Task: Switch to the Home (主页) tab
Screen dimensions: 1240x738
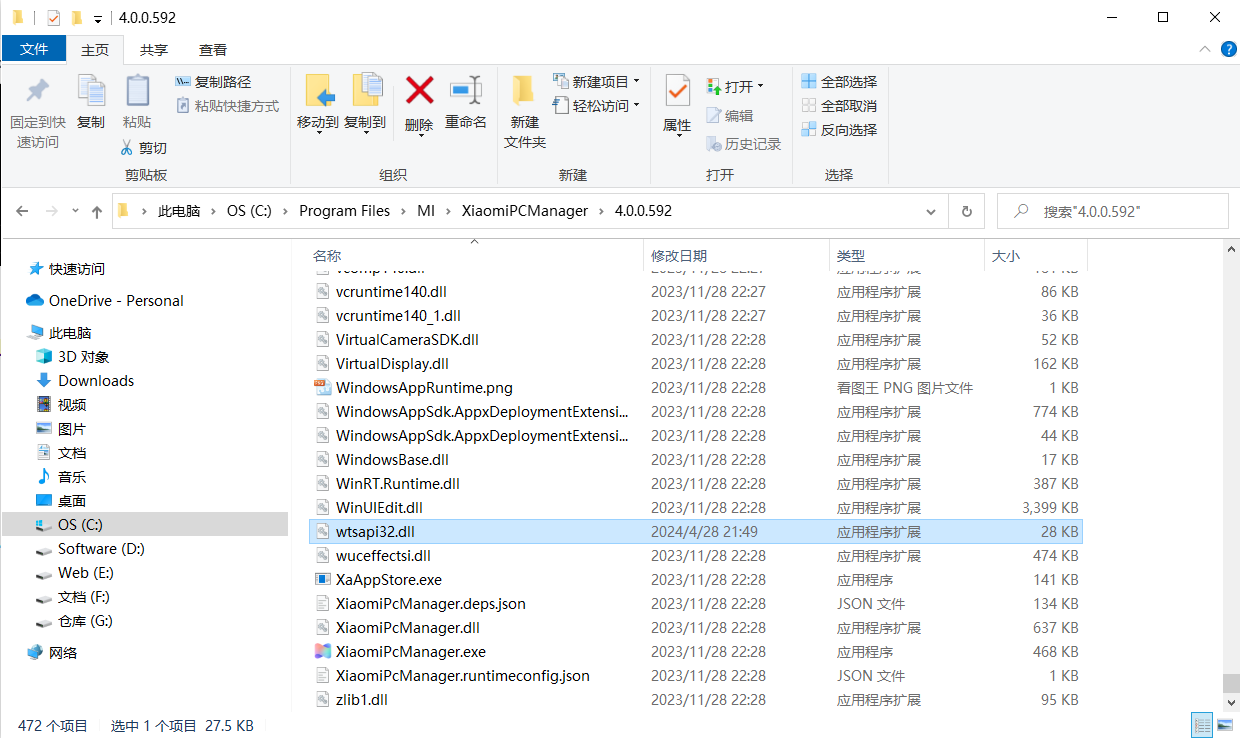Action: (x=95, y=50)
